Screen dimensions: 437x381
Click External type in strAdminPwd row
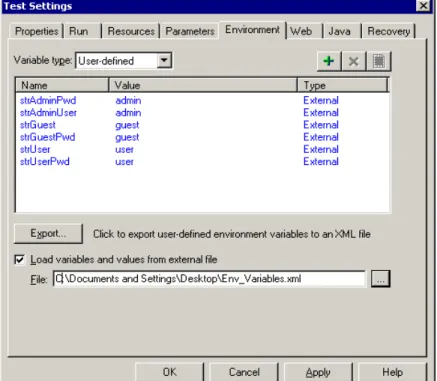(321, 100)
